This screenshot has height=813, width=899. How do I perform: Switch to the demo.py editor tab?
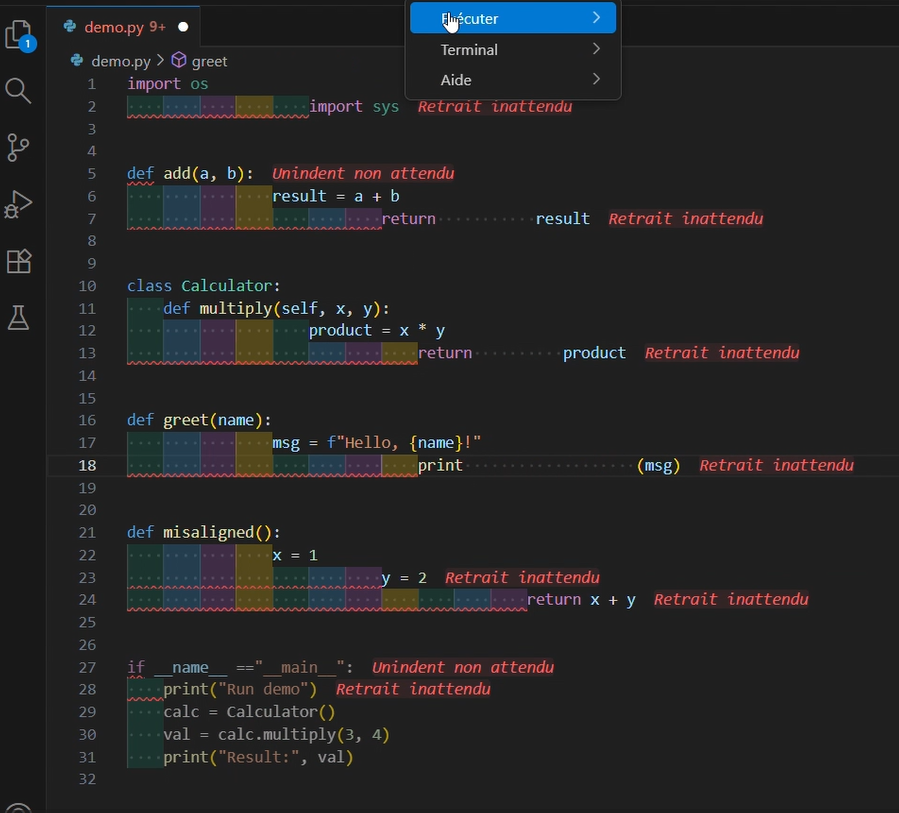pyautogui.click(x=116, y=27)
